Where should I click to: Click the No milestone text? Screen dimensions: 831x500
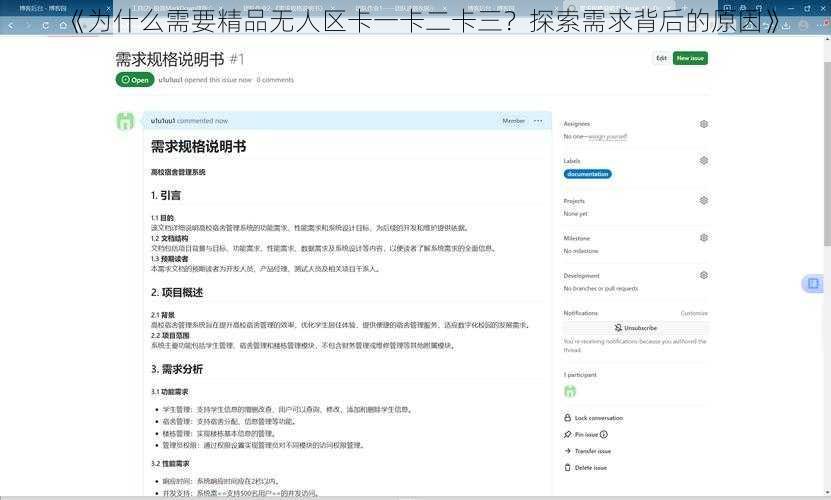tap(581, 251)
